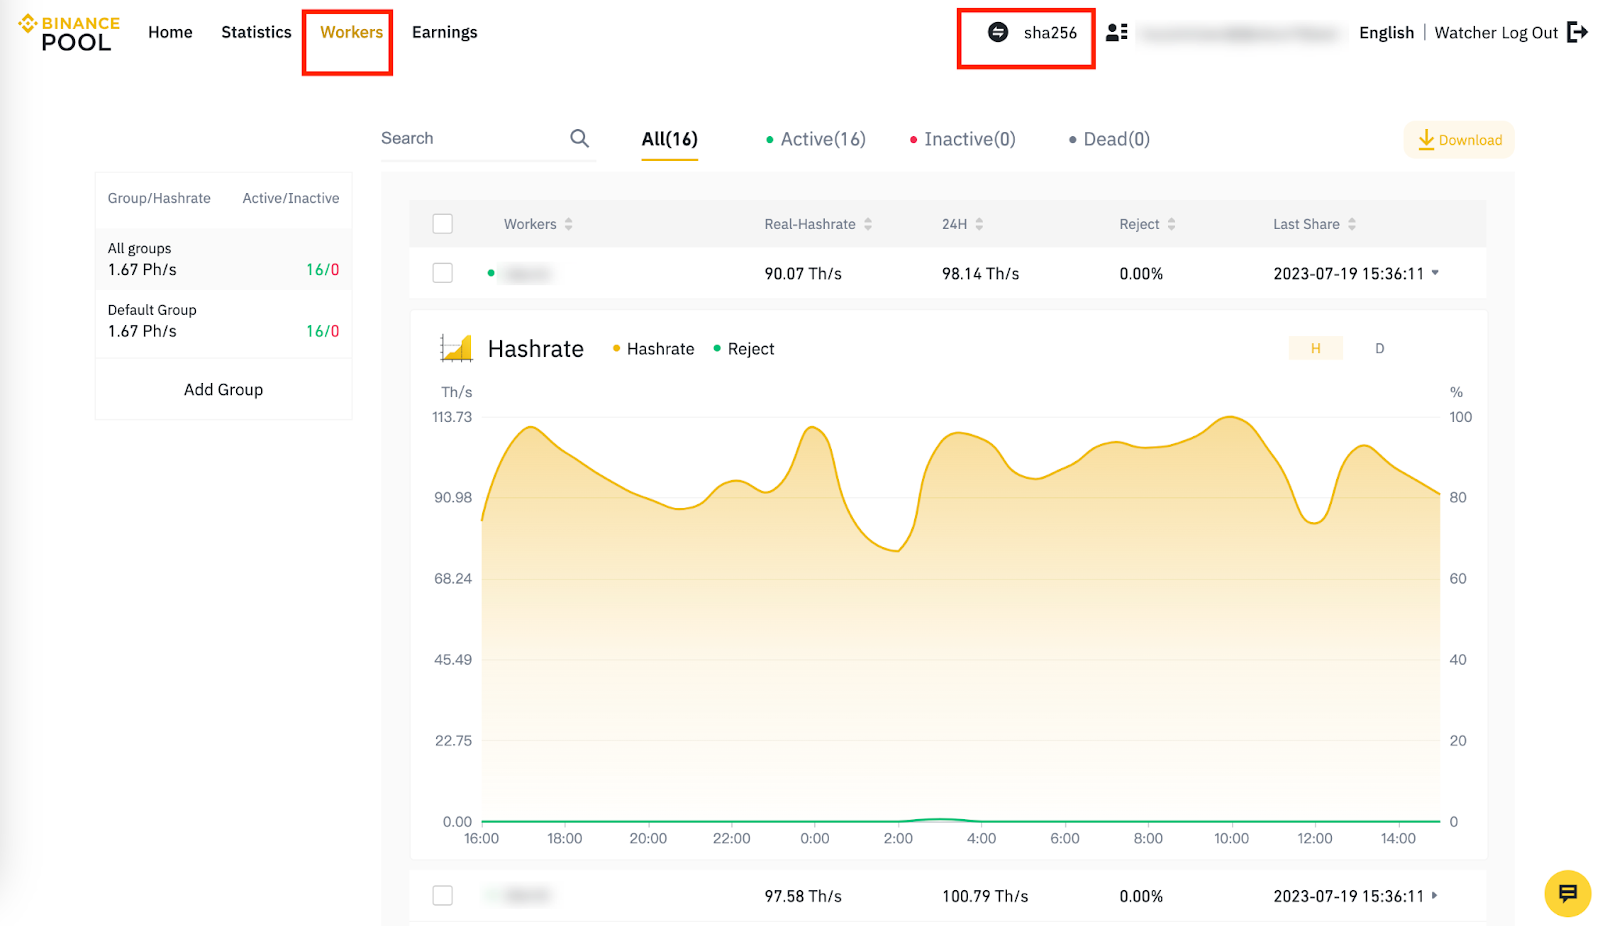Collapse the first worker's expanded chart arrow
1600x926 pixels.
click(x=1435, y=272)
